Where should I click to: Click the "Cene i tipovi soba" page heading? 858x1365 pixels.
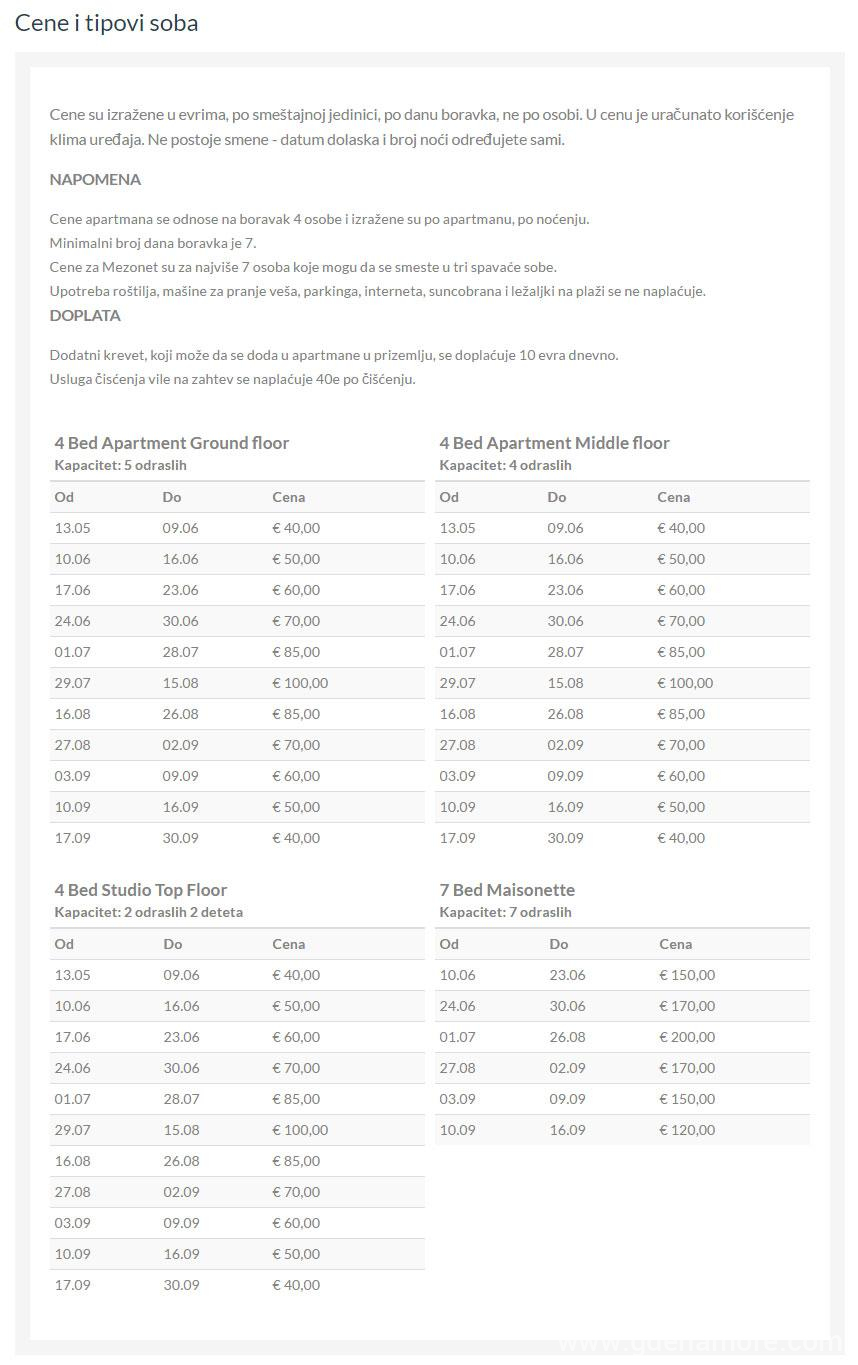click(x=106, y=23)
